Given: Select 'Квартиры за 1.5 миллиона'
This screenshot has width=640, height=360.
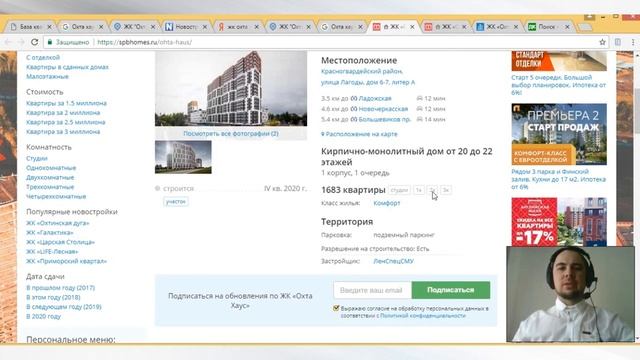Looking at the screenshot, I should tap(66, 103).
